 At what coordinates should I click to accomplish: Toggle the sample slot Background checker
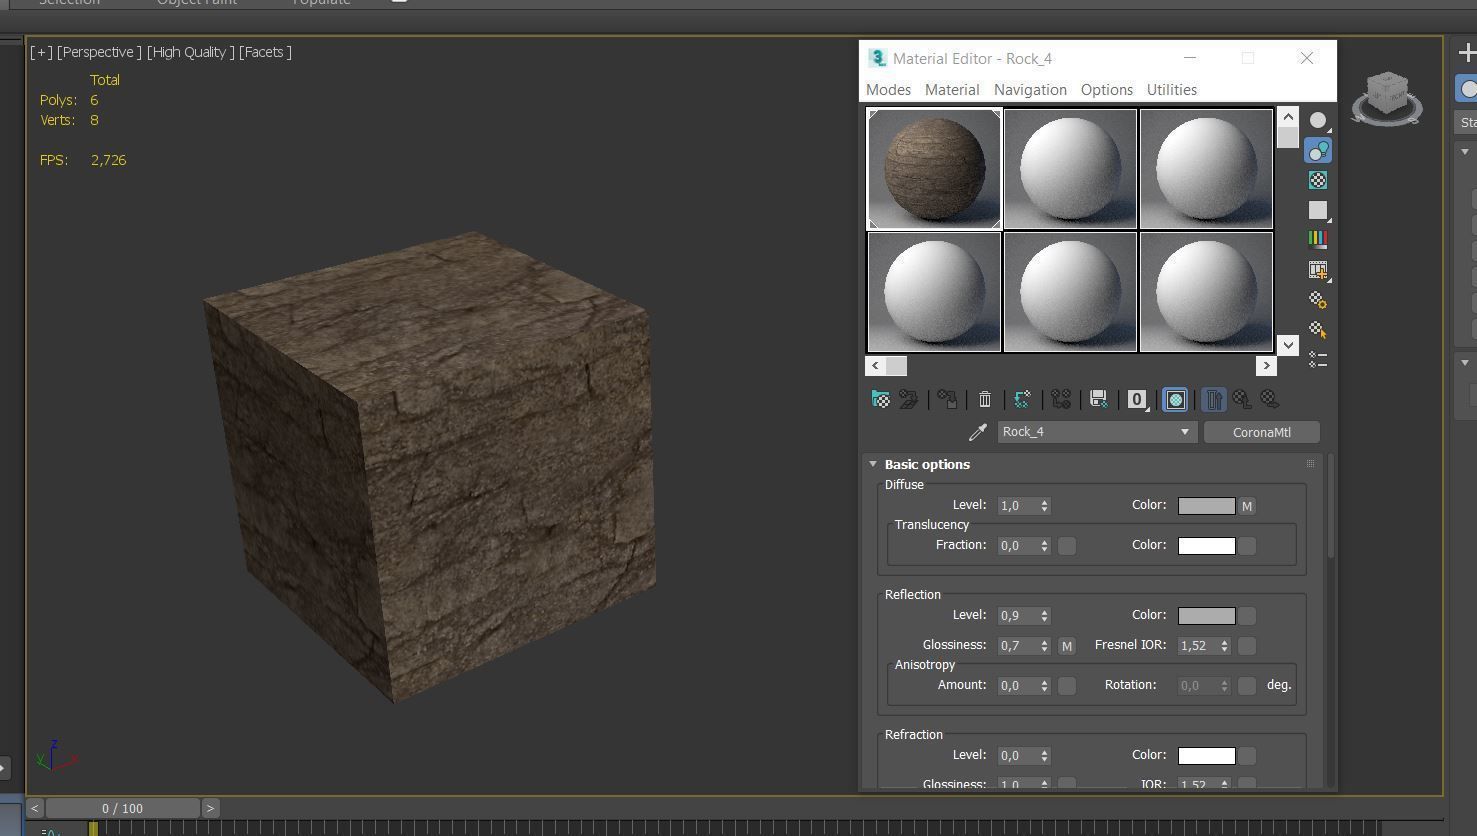pos(1318,180)
